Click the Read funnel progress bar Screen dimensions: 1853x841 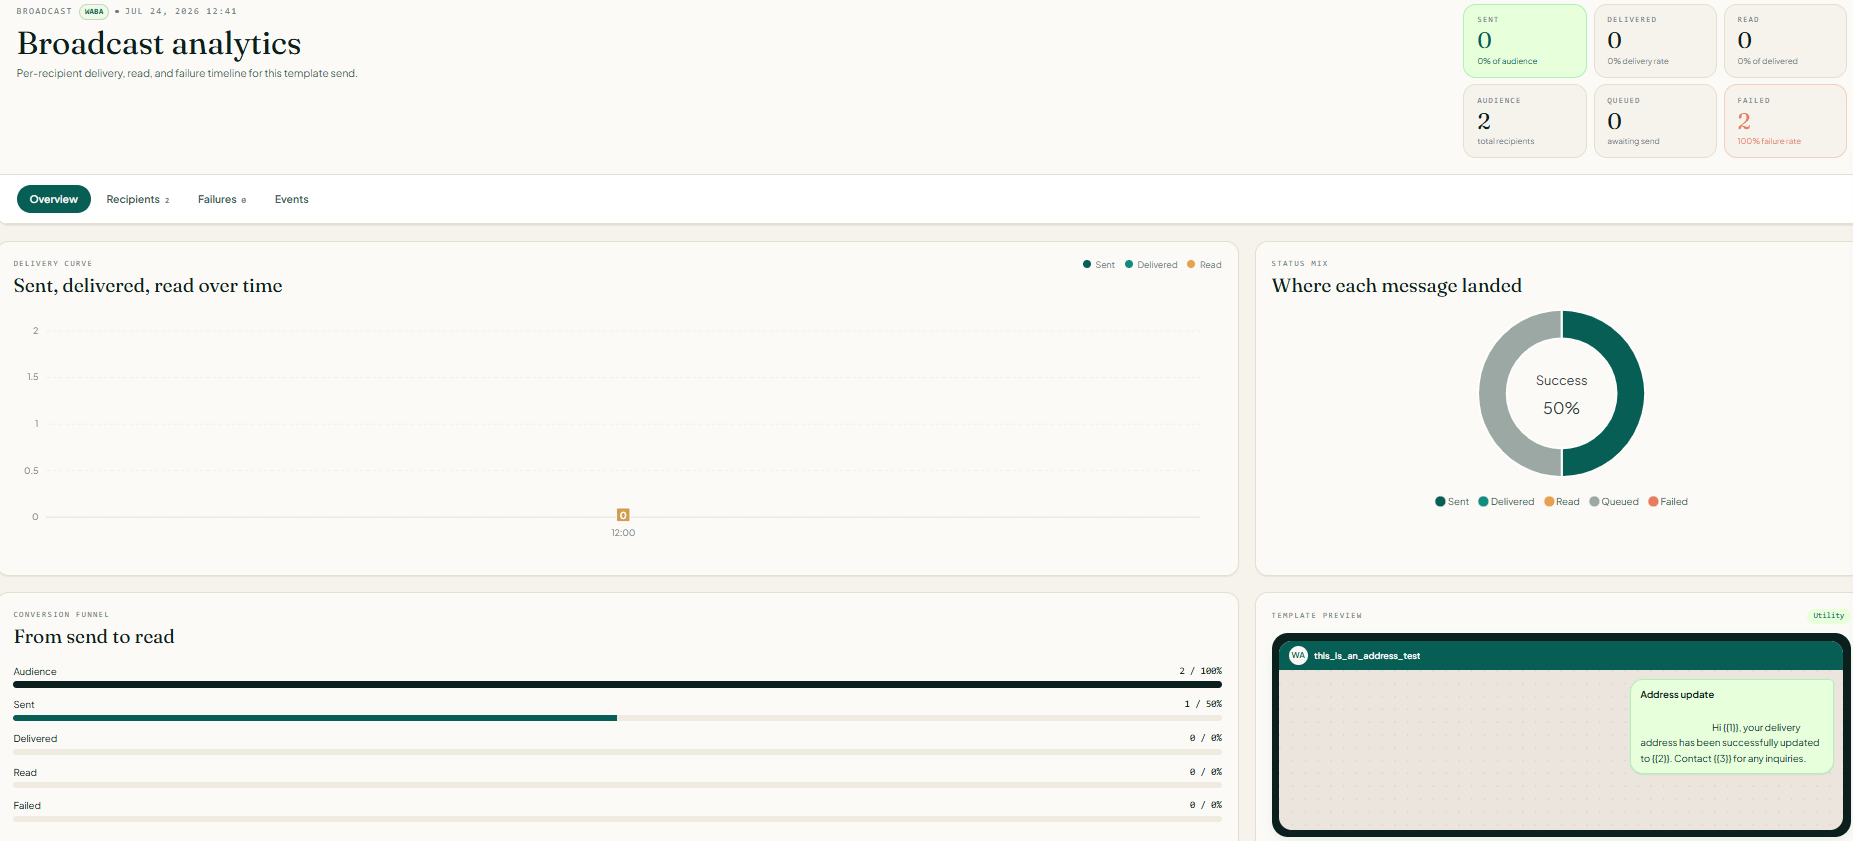tap(617, 785)
